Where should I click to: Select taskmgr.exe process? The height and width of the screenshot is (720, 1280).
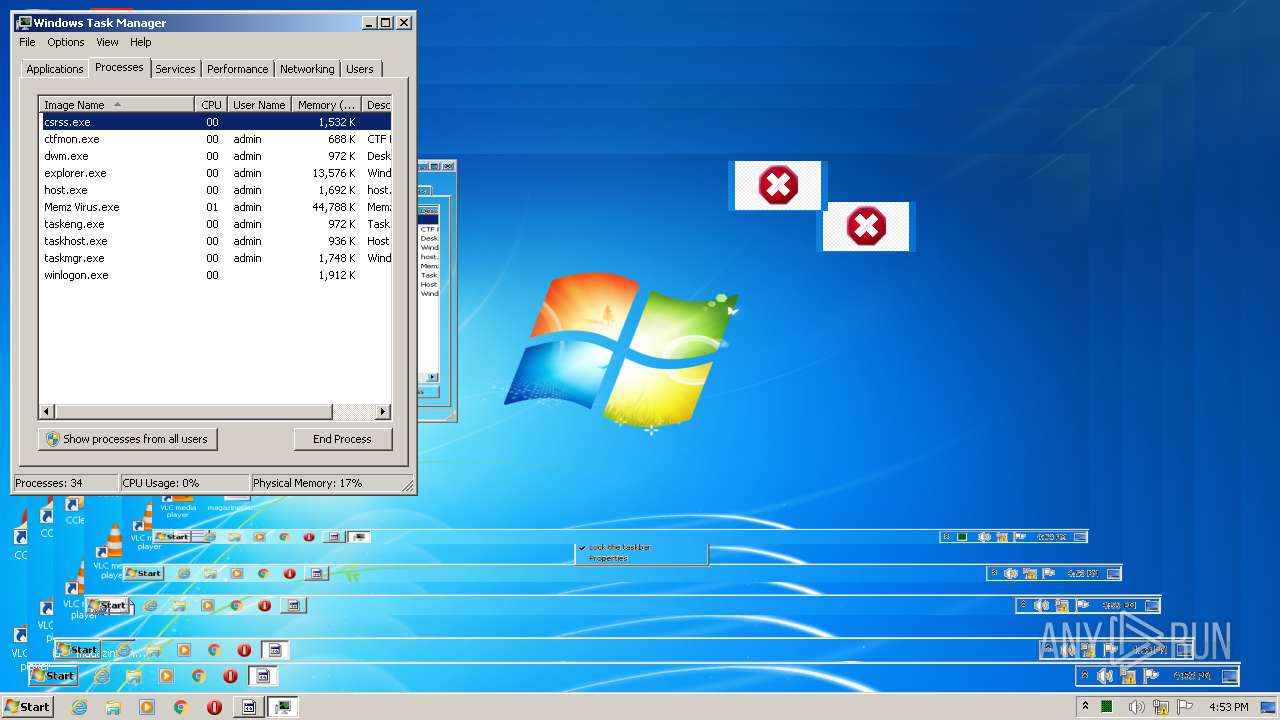coord(215,258)
